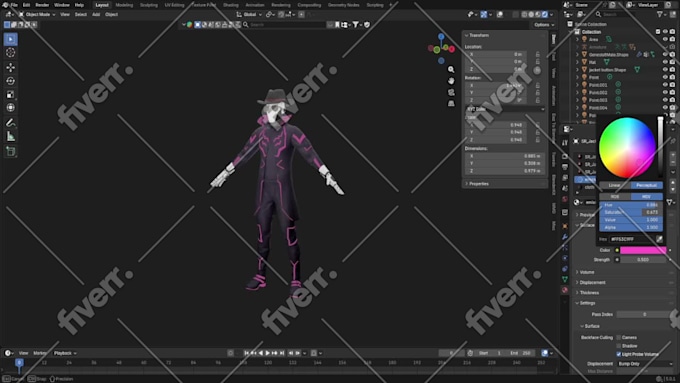The image size is (680, 383).
Task: Click the pink emission Color swatch
Action: pos(643,250)
